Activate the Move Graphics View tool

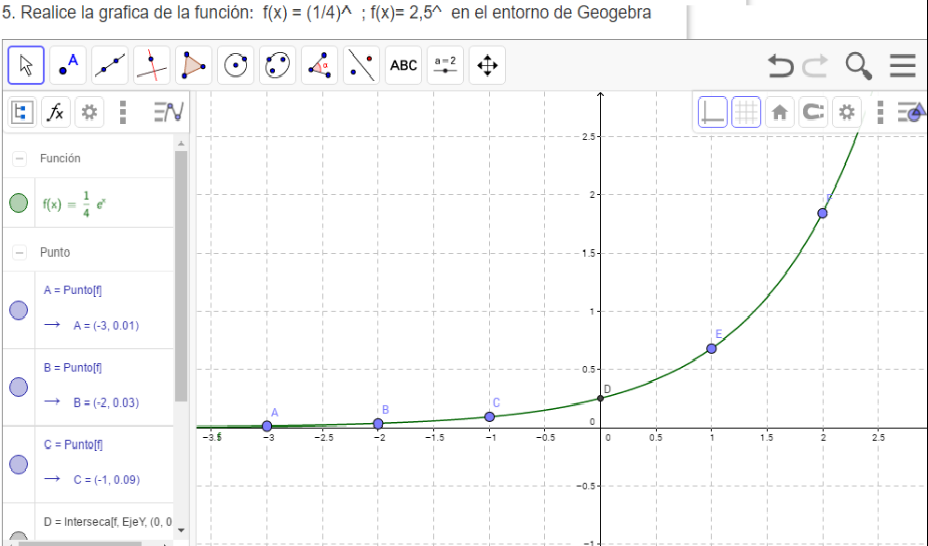click(x=487, y=65)
